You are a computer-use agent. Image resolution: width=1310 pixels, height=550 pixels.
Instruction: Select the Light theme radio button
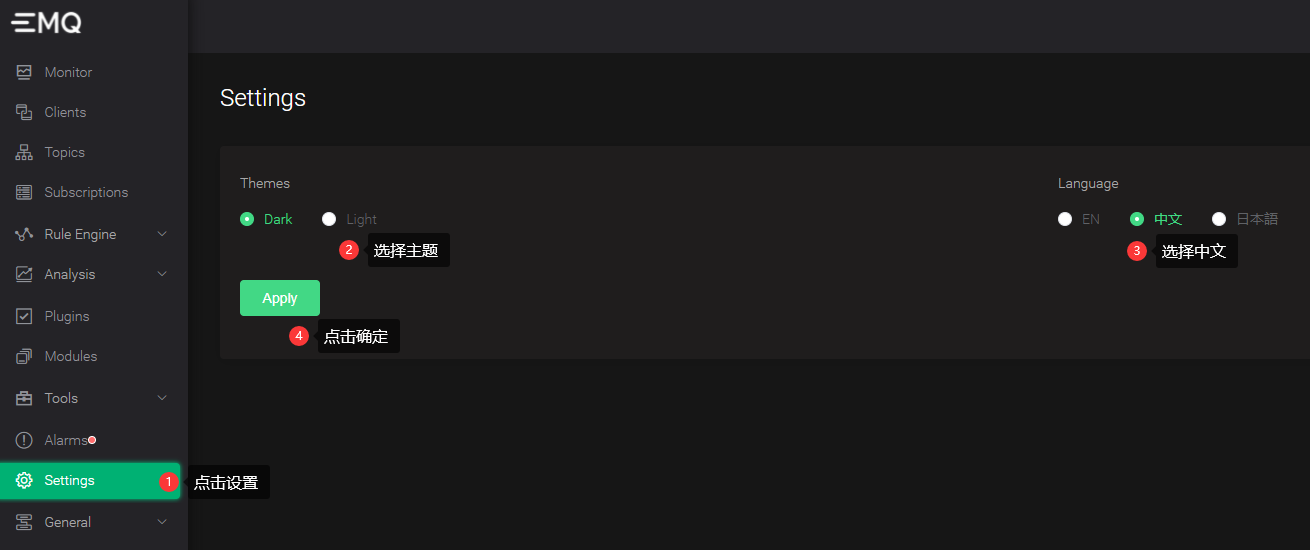point(329,219)
